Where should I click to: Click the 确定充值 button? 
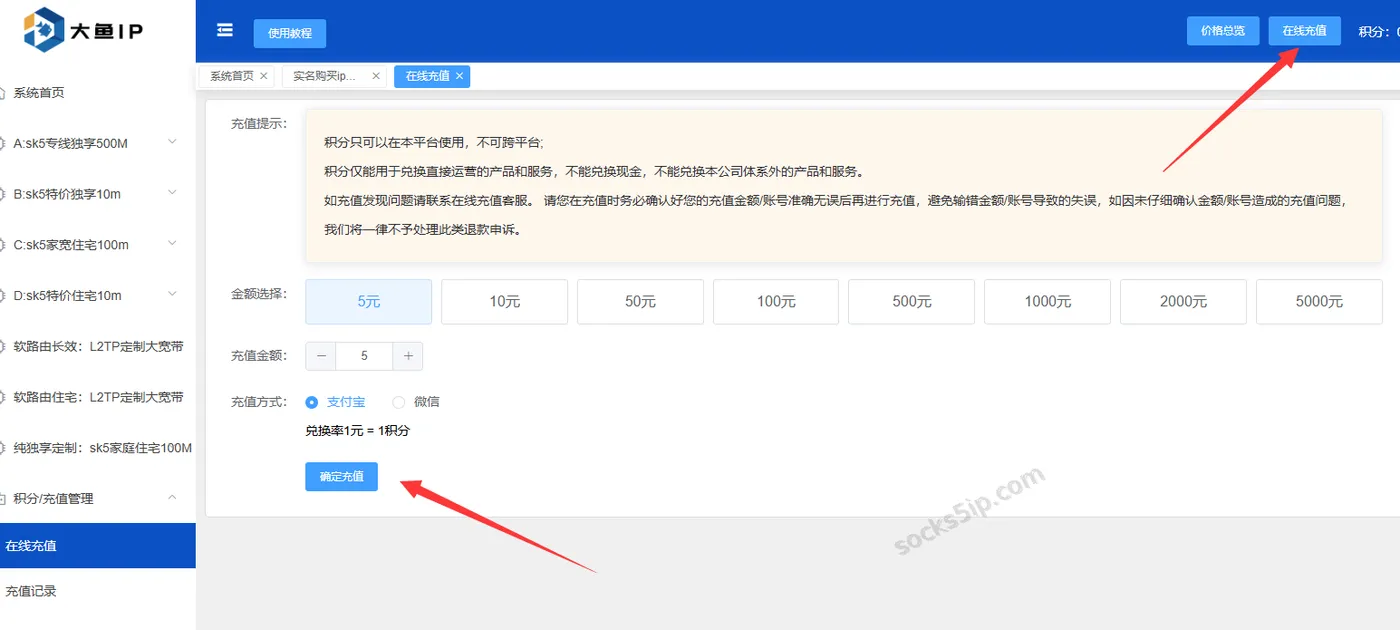tap(341, 477)
